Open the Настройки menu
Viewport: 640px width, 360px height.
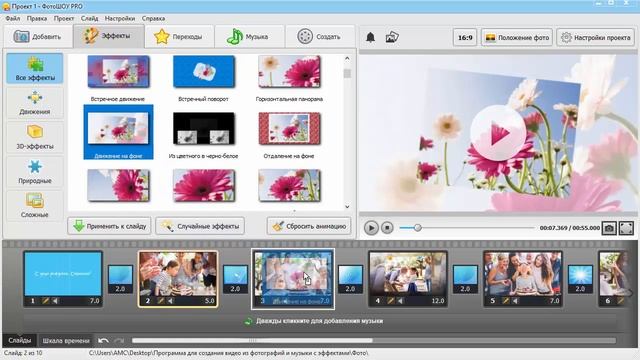click(120, 18)
